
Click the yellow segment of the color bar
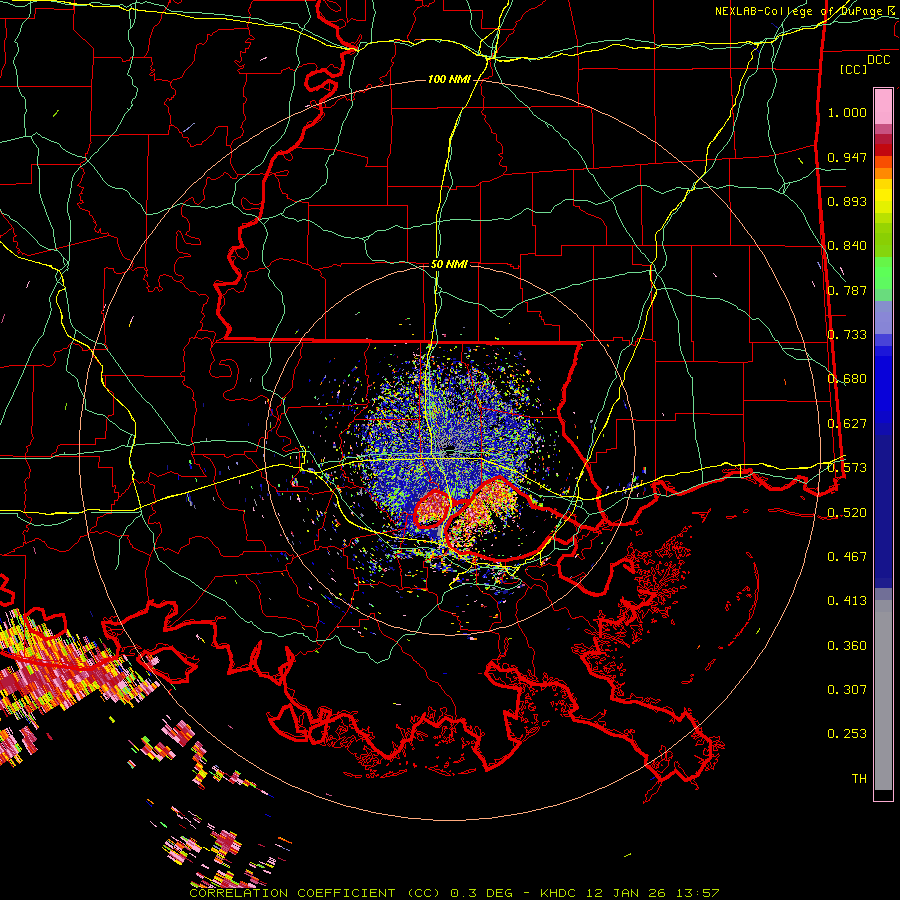tap(883, 197)
